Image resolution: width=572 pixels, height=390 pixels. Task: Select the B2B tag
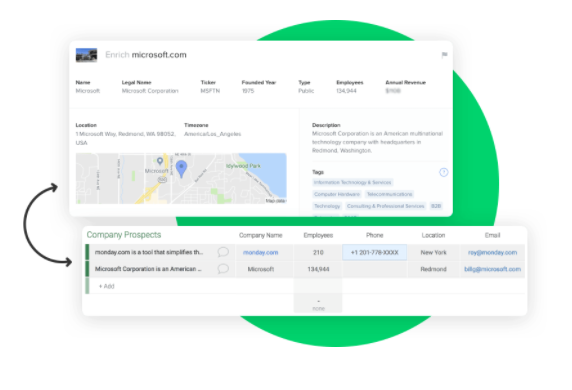[x=436, y=206]
